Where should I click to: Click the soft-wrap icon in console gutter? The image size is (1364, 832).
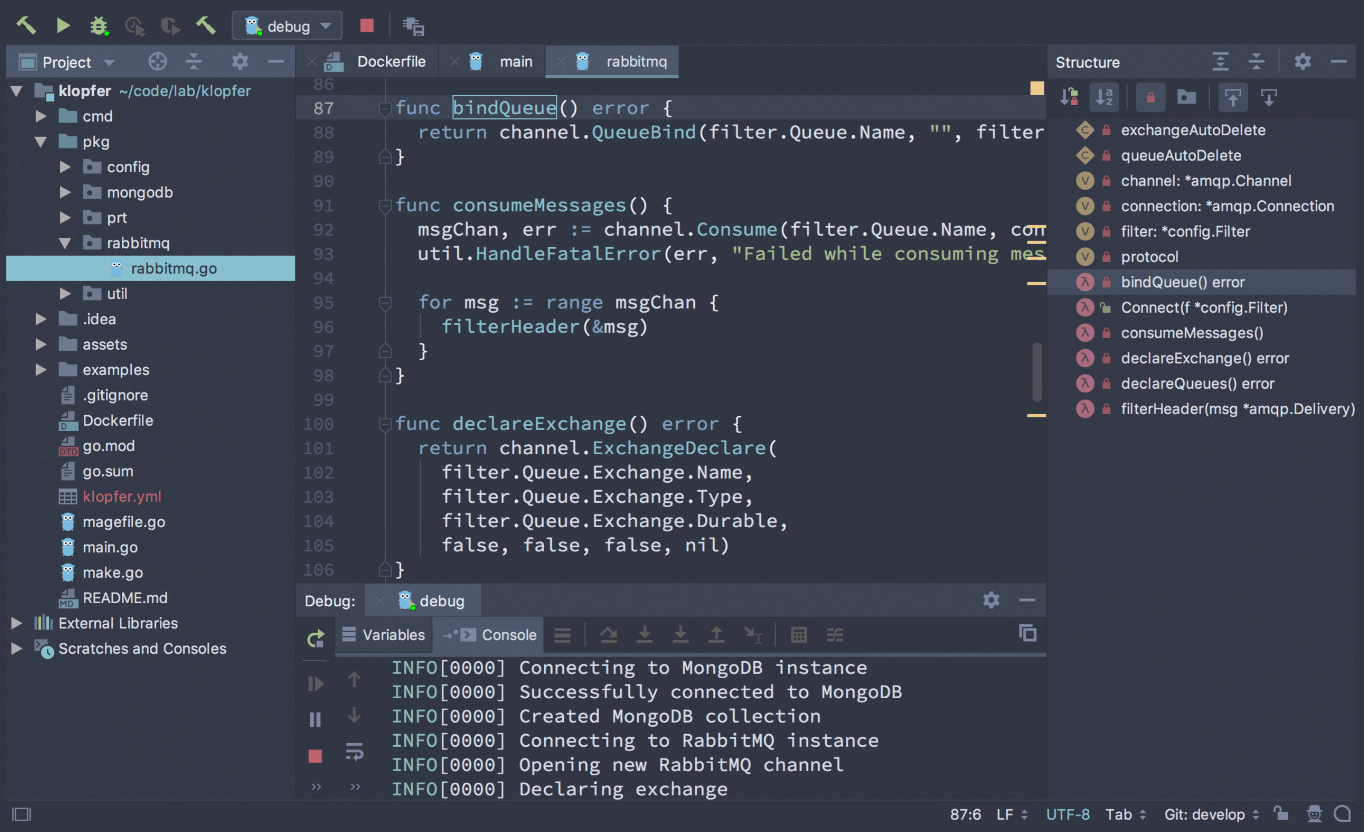pyautogui.click(x=354, y=751)
